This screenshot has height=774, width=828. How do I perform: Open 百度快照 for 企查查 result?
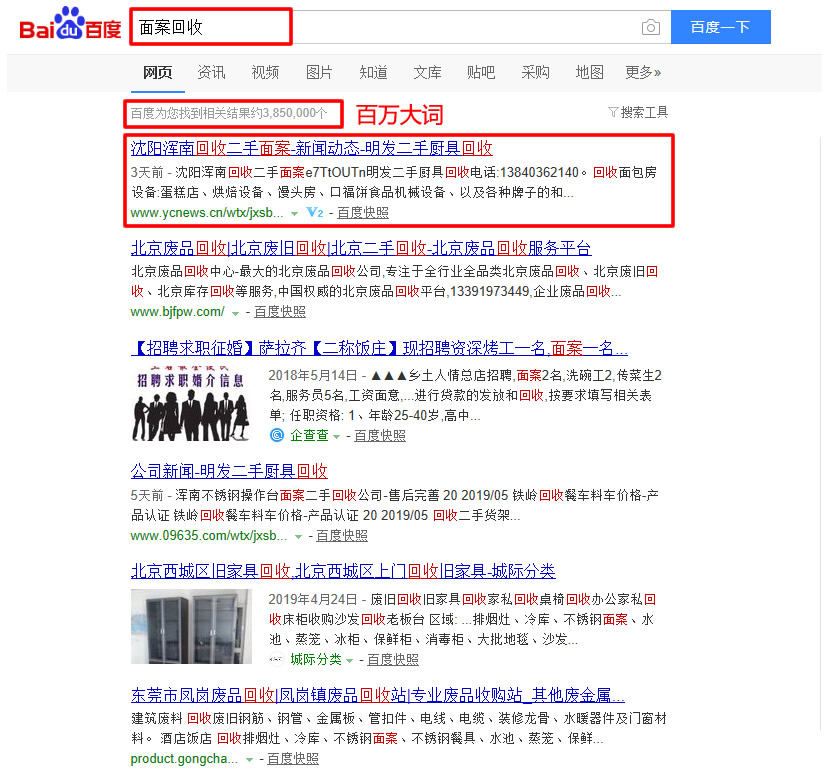tap(380, 436)
